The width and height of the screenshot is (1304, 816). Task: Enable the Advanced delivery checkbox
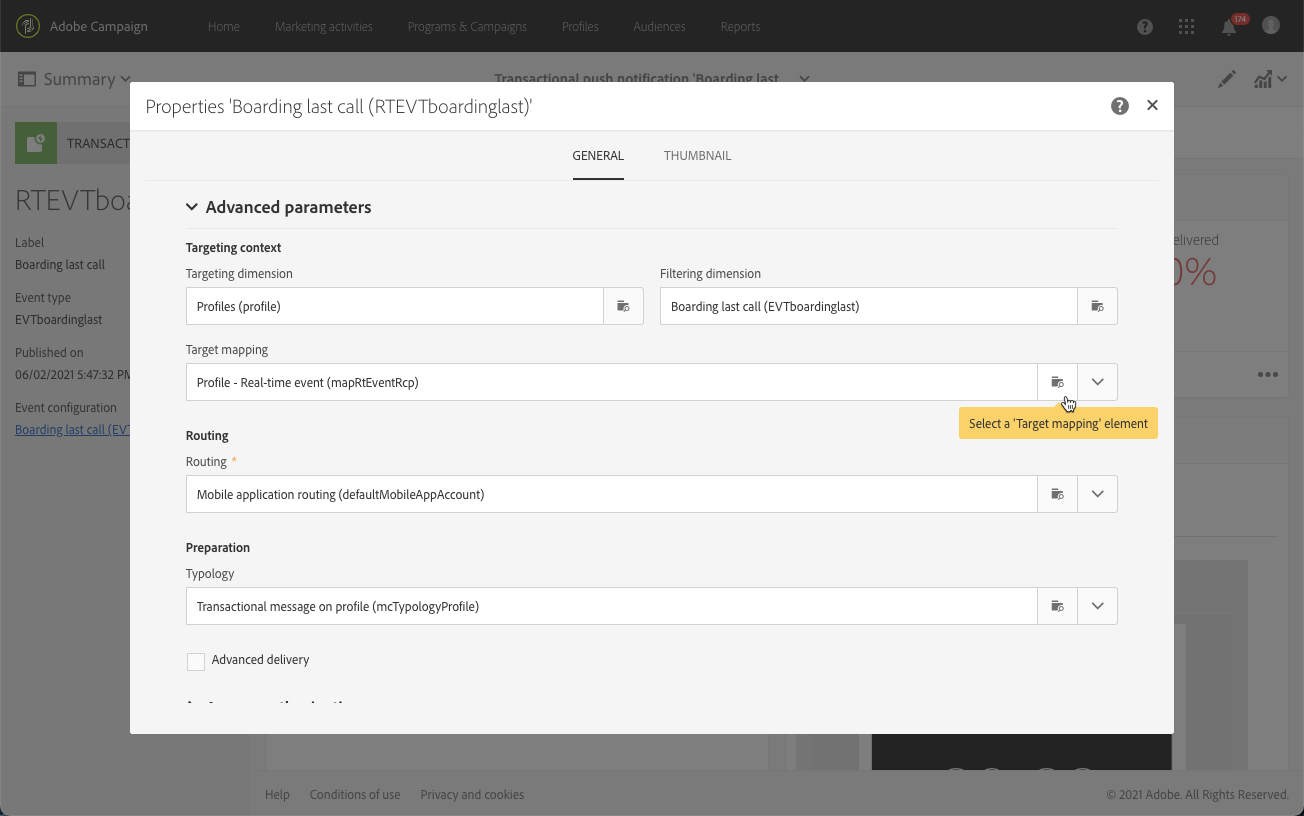coord(196,661)
